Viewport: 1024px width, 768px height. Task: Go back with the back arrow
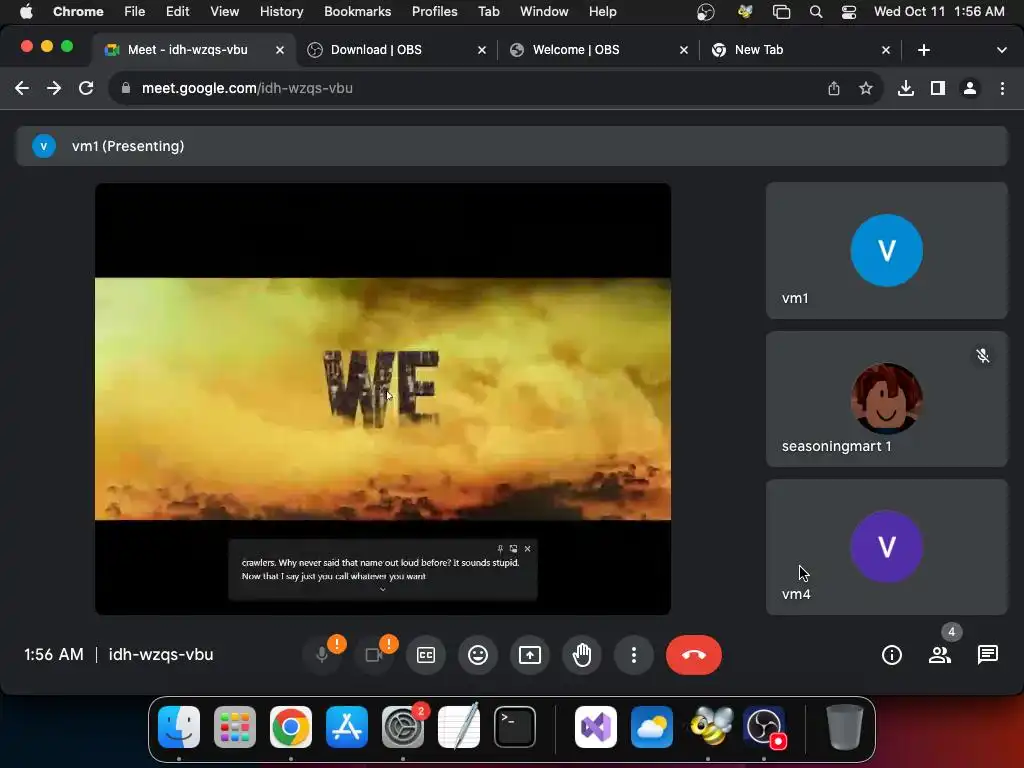tap(22, 88)
